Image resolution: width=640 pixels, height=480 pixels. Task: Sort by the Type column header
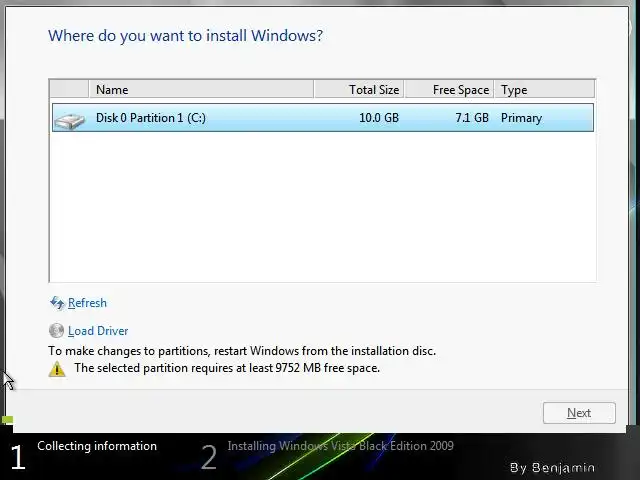[544, 89]
